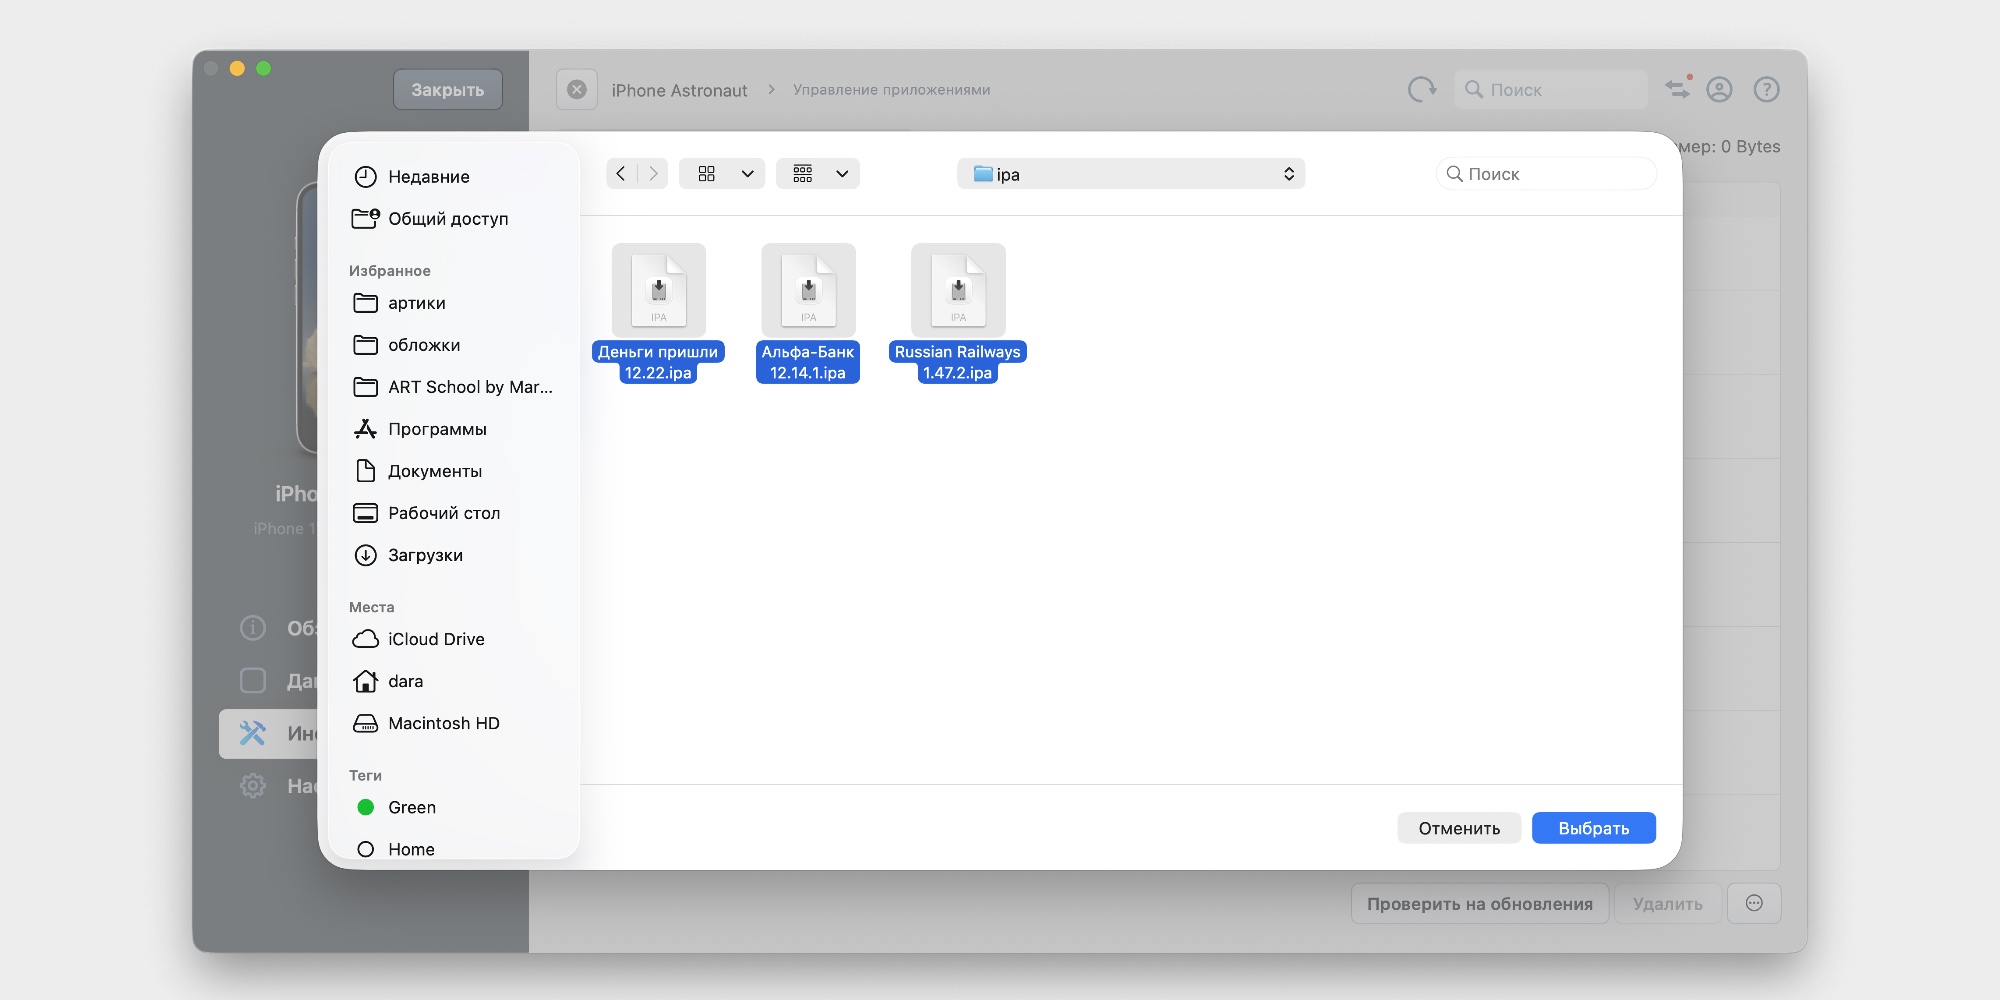
Task: Click the forward navigation chevron
Action: [x=653, y=174]
